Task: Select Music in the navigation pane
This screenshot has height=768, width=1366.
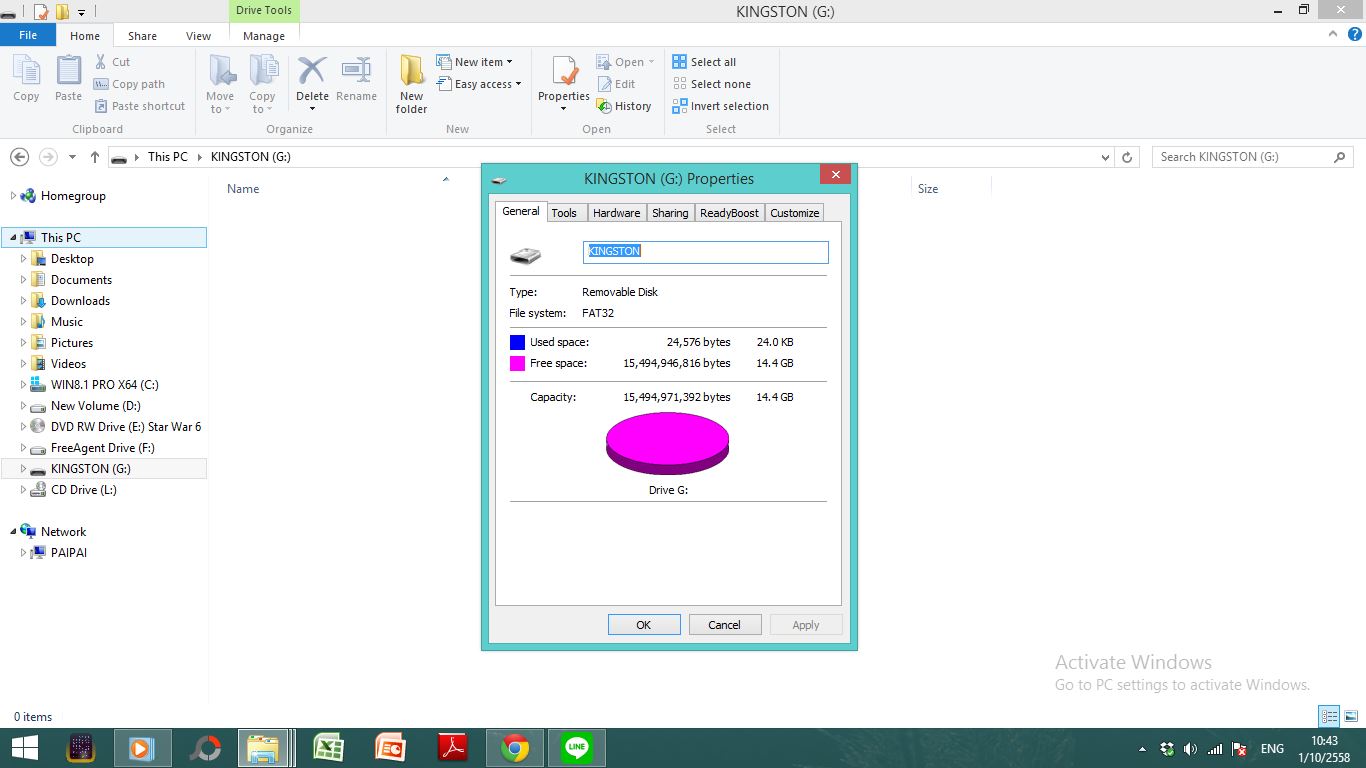Action: pos(67,322)
